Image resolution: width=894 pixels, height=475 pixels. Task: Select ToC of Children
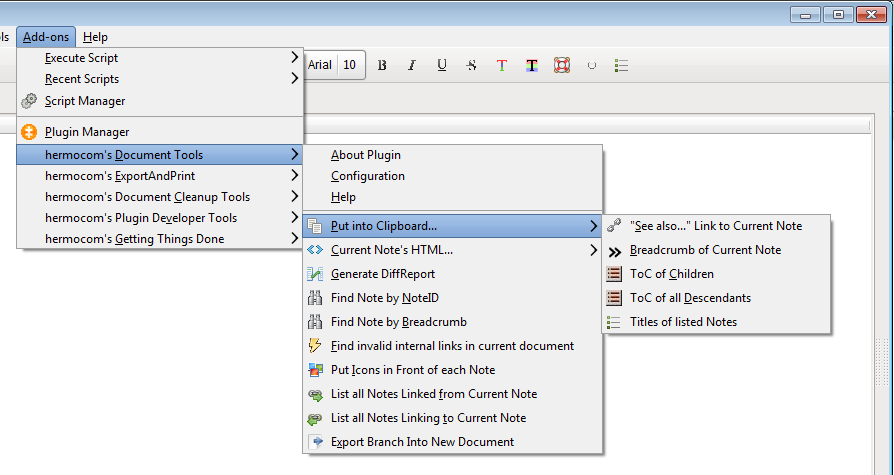tap(671, 274)
